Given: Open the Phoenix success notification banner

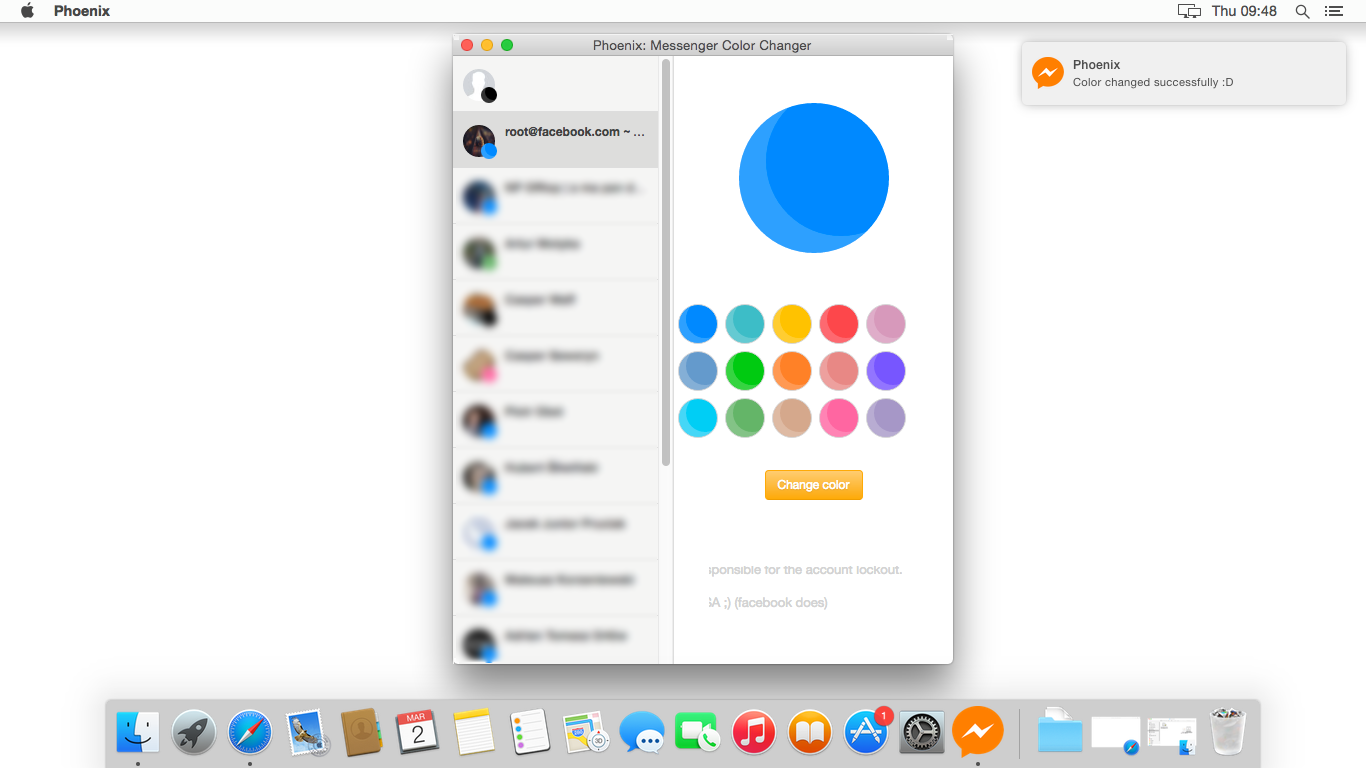Looking at the screenshot, I should pyautogui.click(x=1184, y=73).
